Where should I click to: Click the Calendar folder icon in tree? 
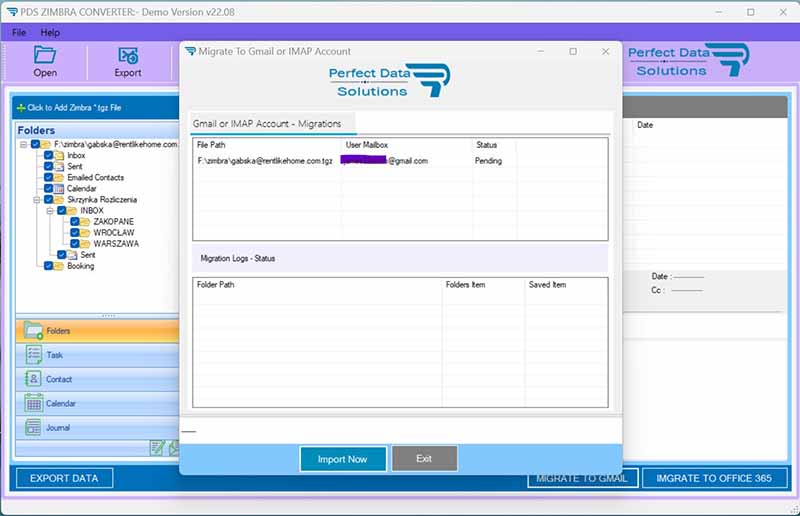(x=59, y=188)
